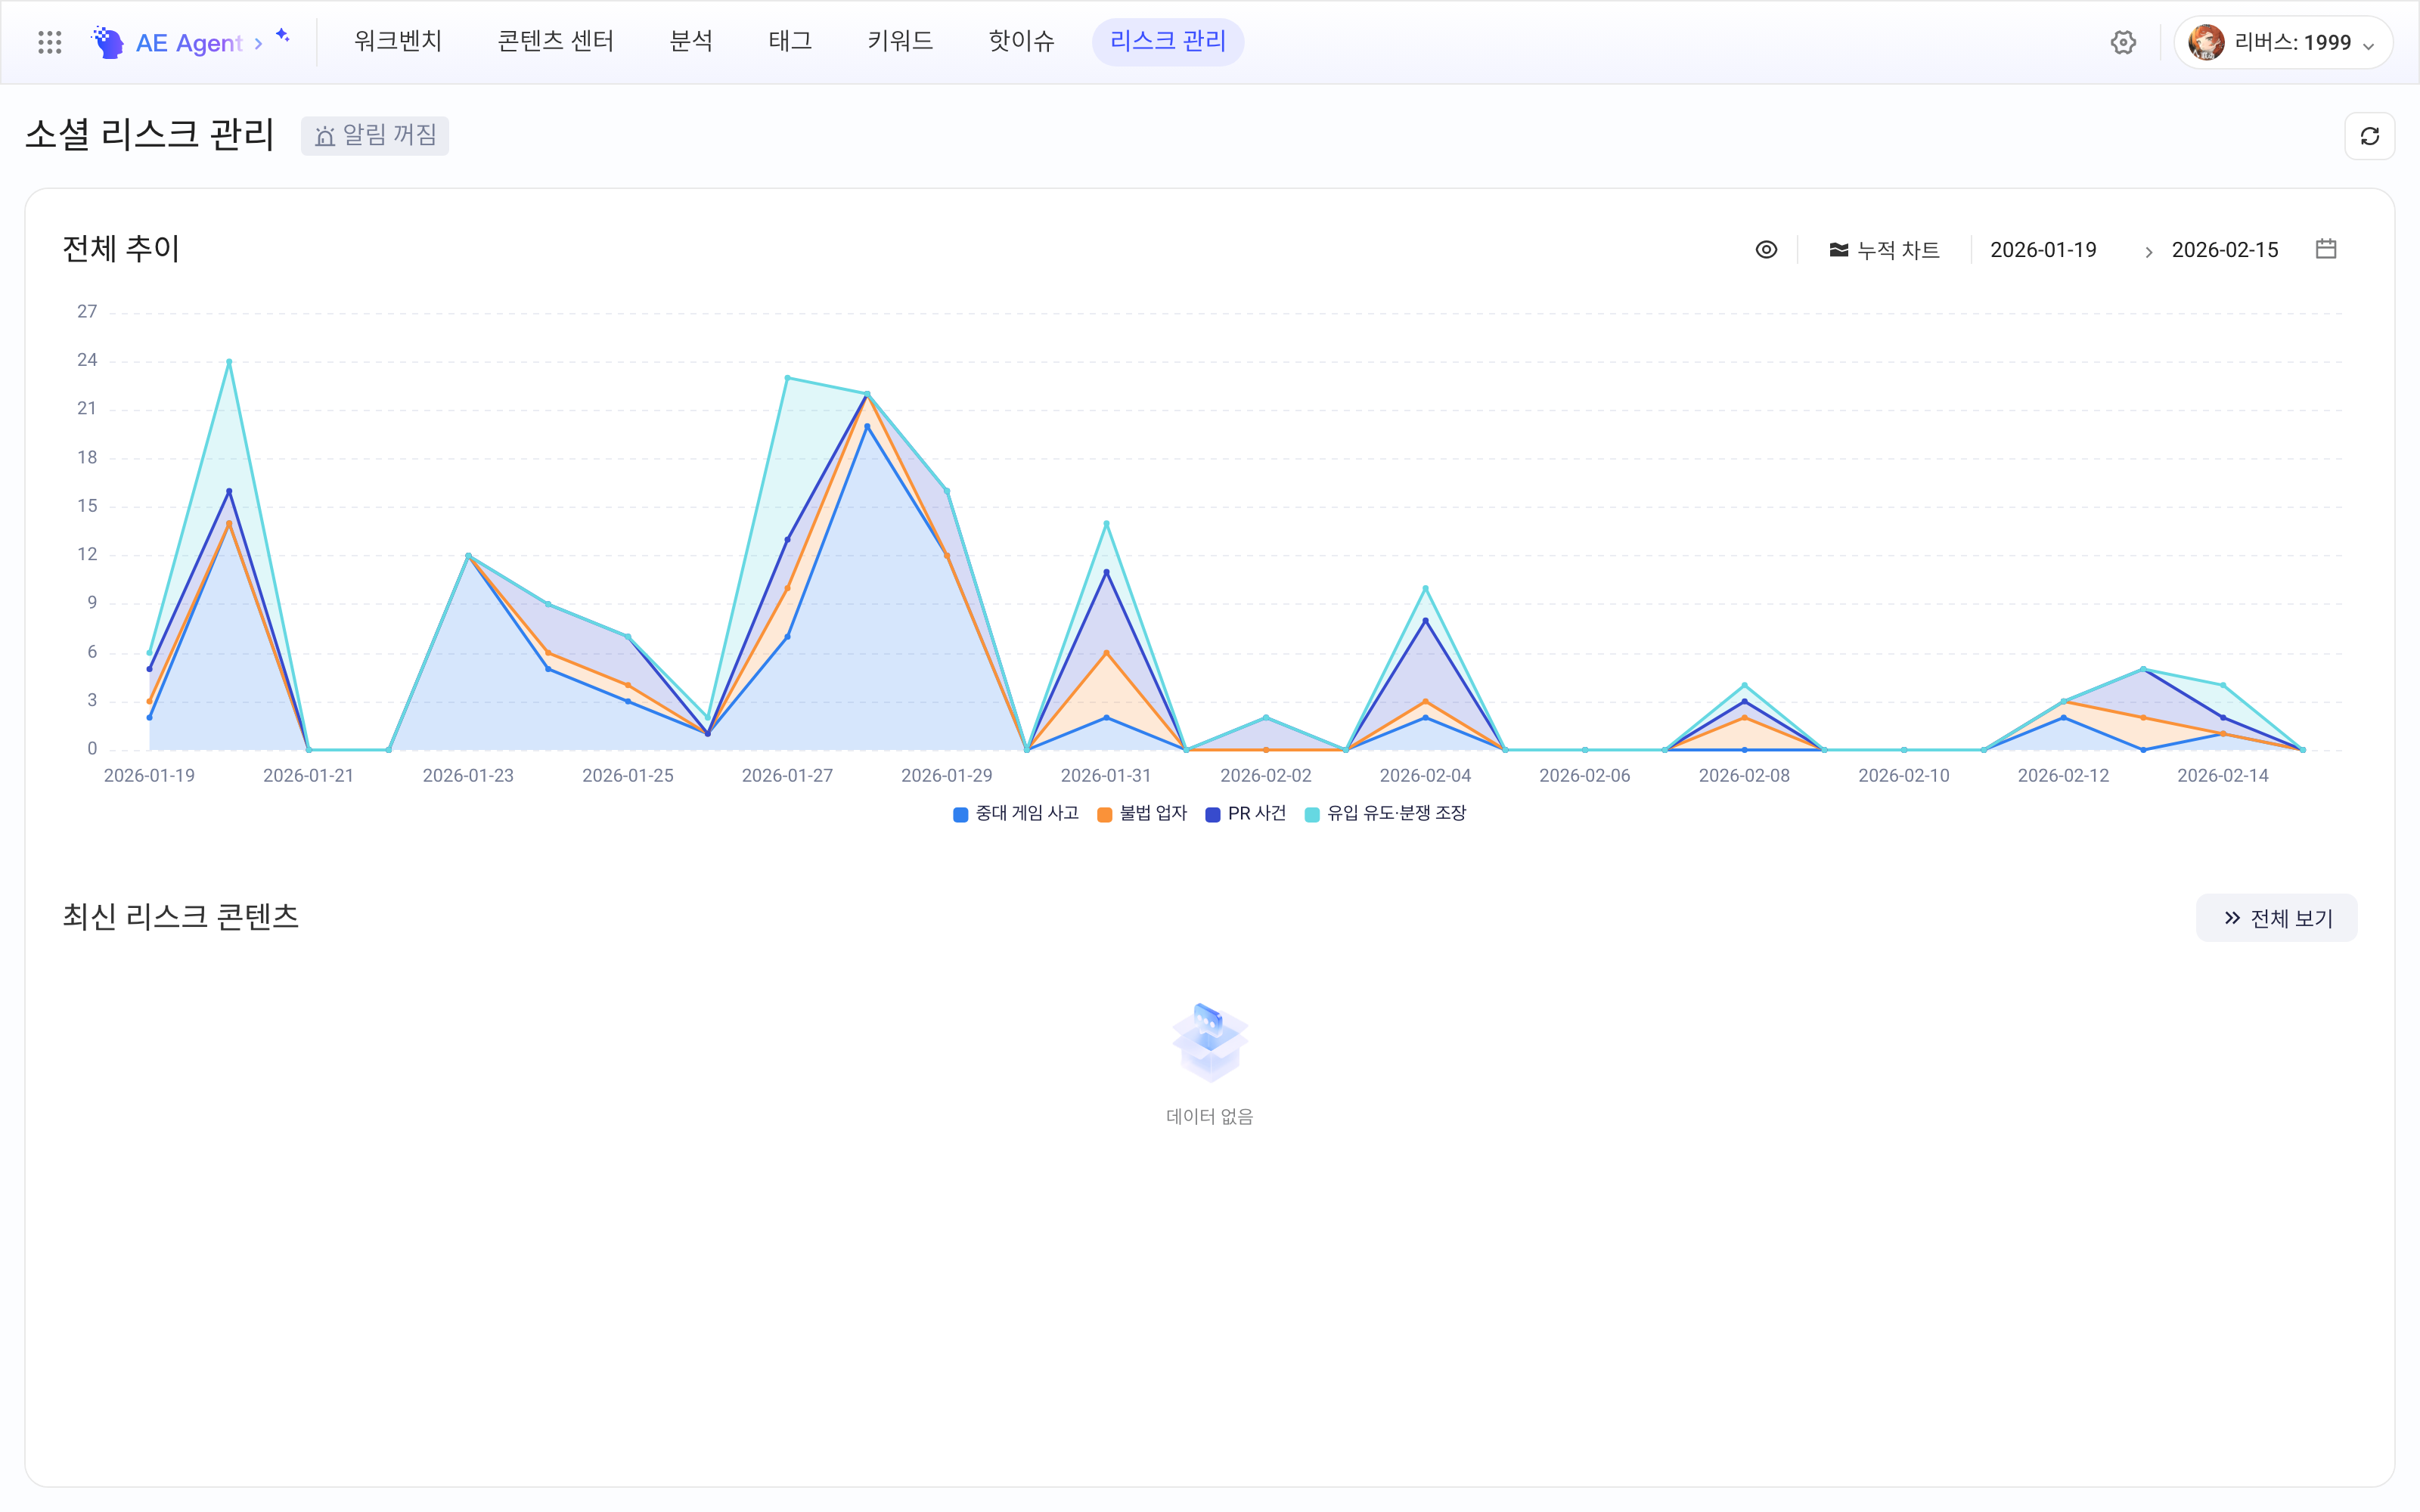
Task: Go to the 키워드 tab
Action: pos(900,41)
